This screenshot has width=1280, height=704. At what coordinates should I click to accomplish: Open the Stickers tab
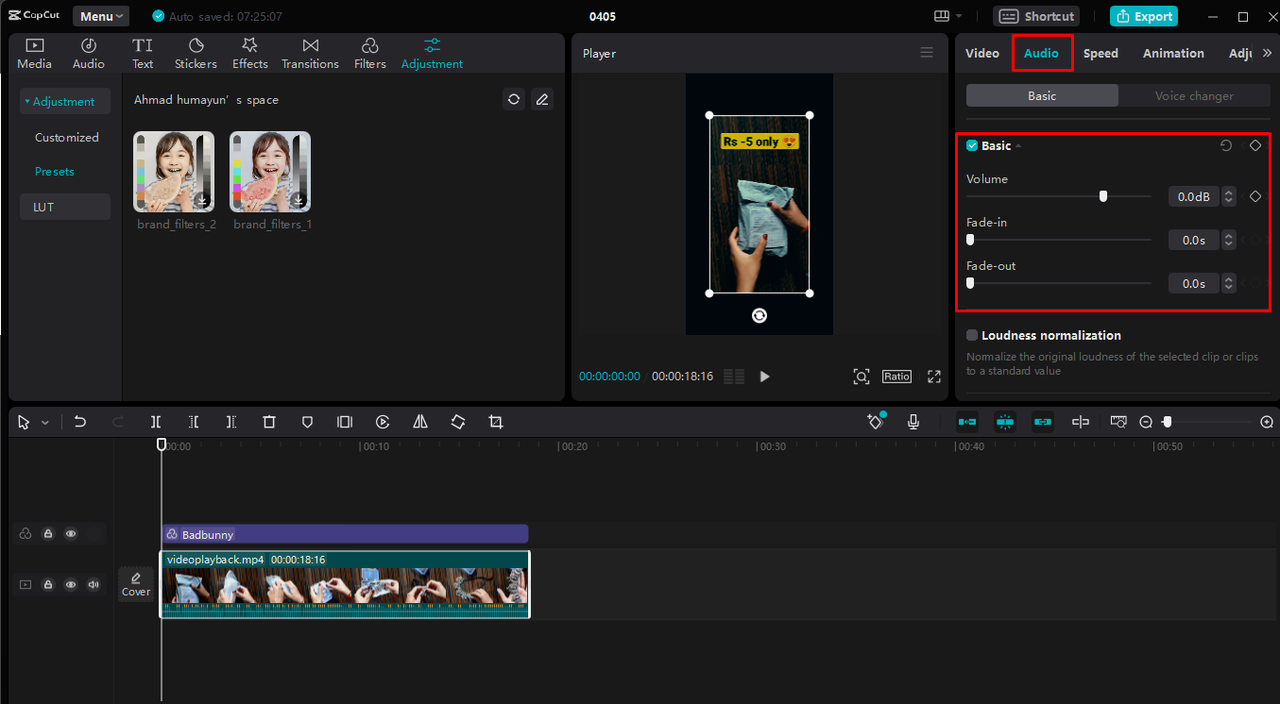pos(196,53)
